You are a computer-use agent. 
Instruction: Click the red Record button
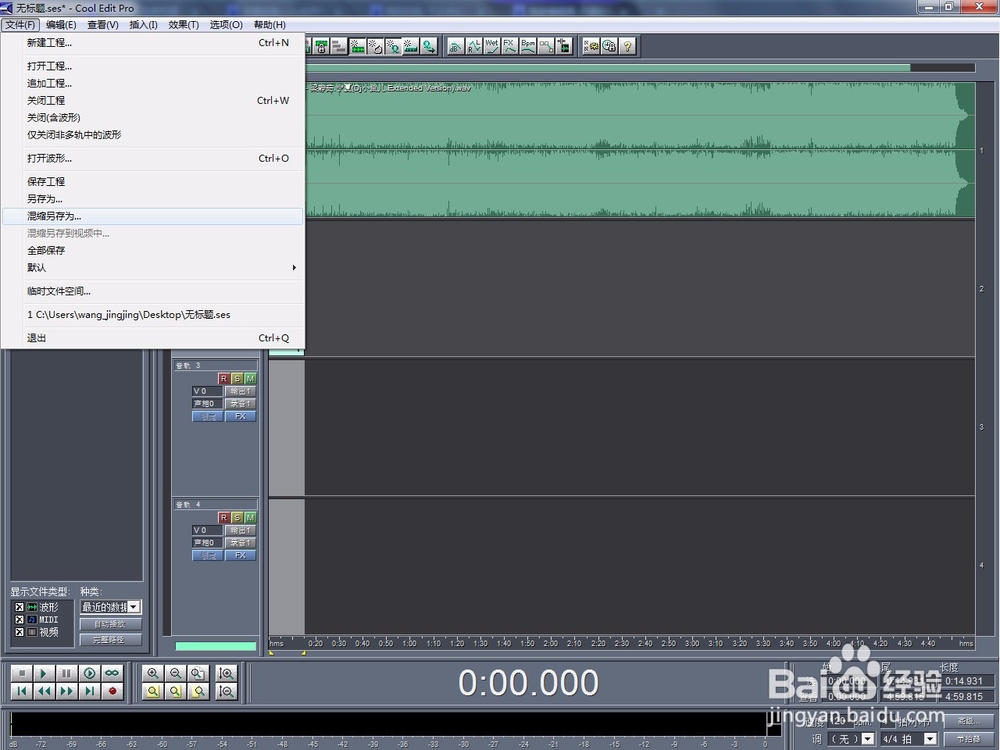pos(113,691)
